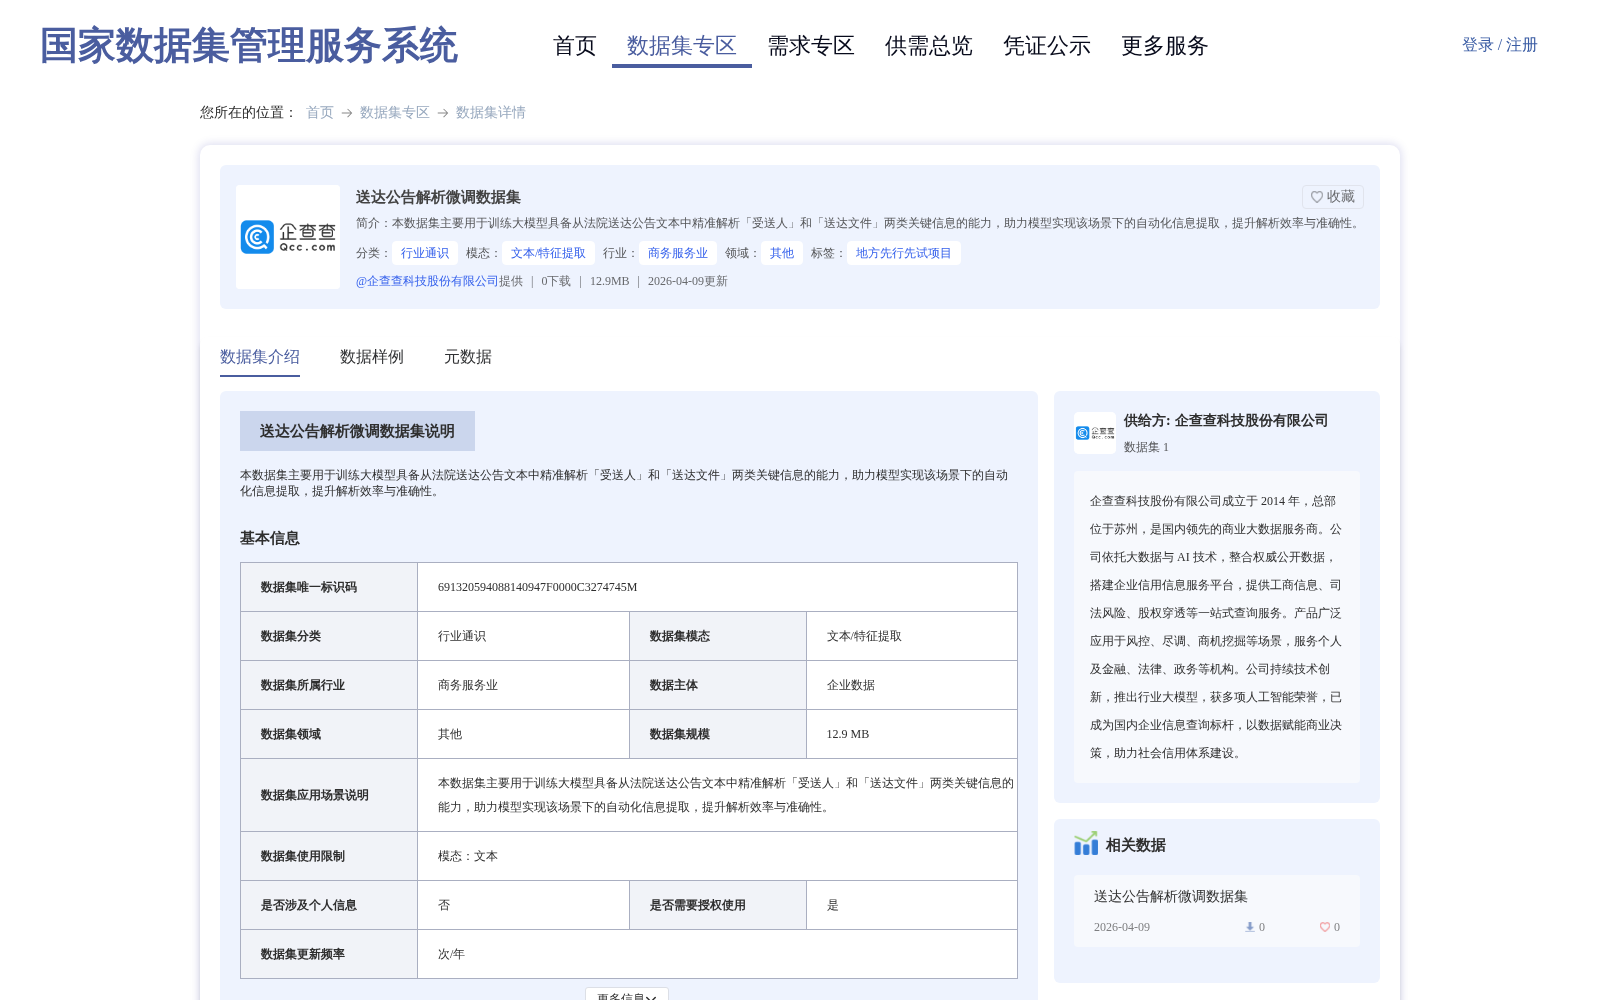1600x1000 pixels.
Task: Click 数据集详情 in the breadcrumb
Action: [x=491, y=113]
